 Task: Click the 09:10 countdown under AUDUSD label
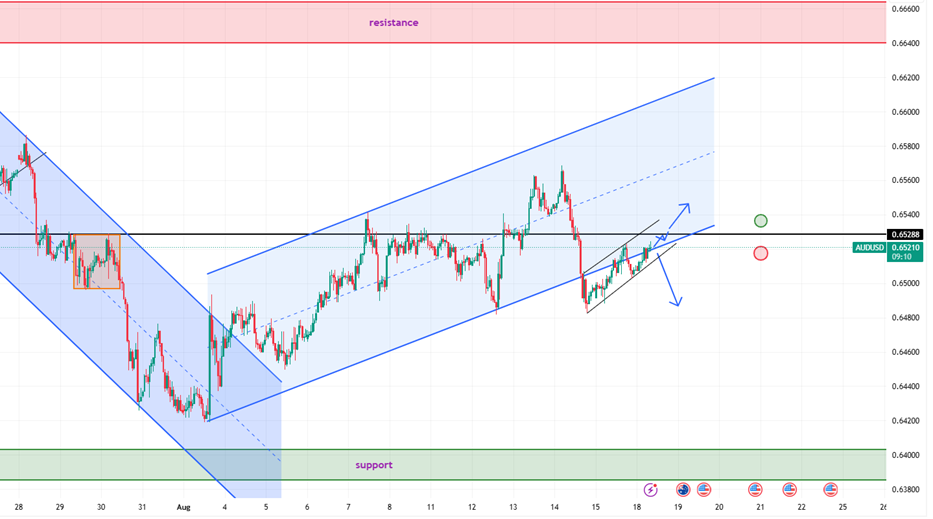click(x=901, y=257)
